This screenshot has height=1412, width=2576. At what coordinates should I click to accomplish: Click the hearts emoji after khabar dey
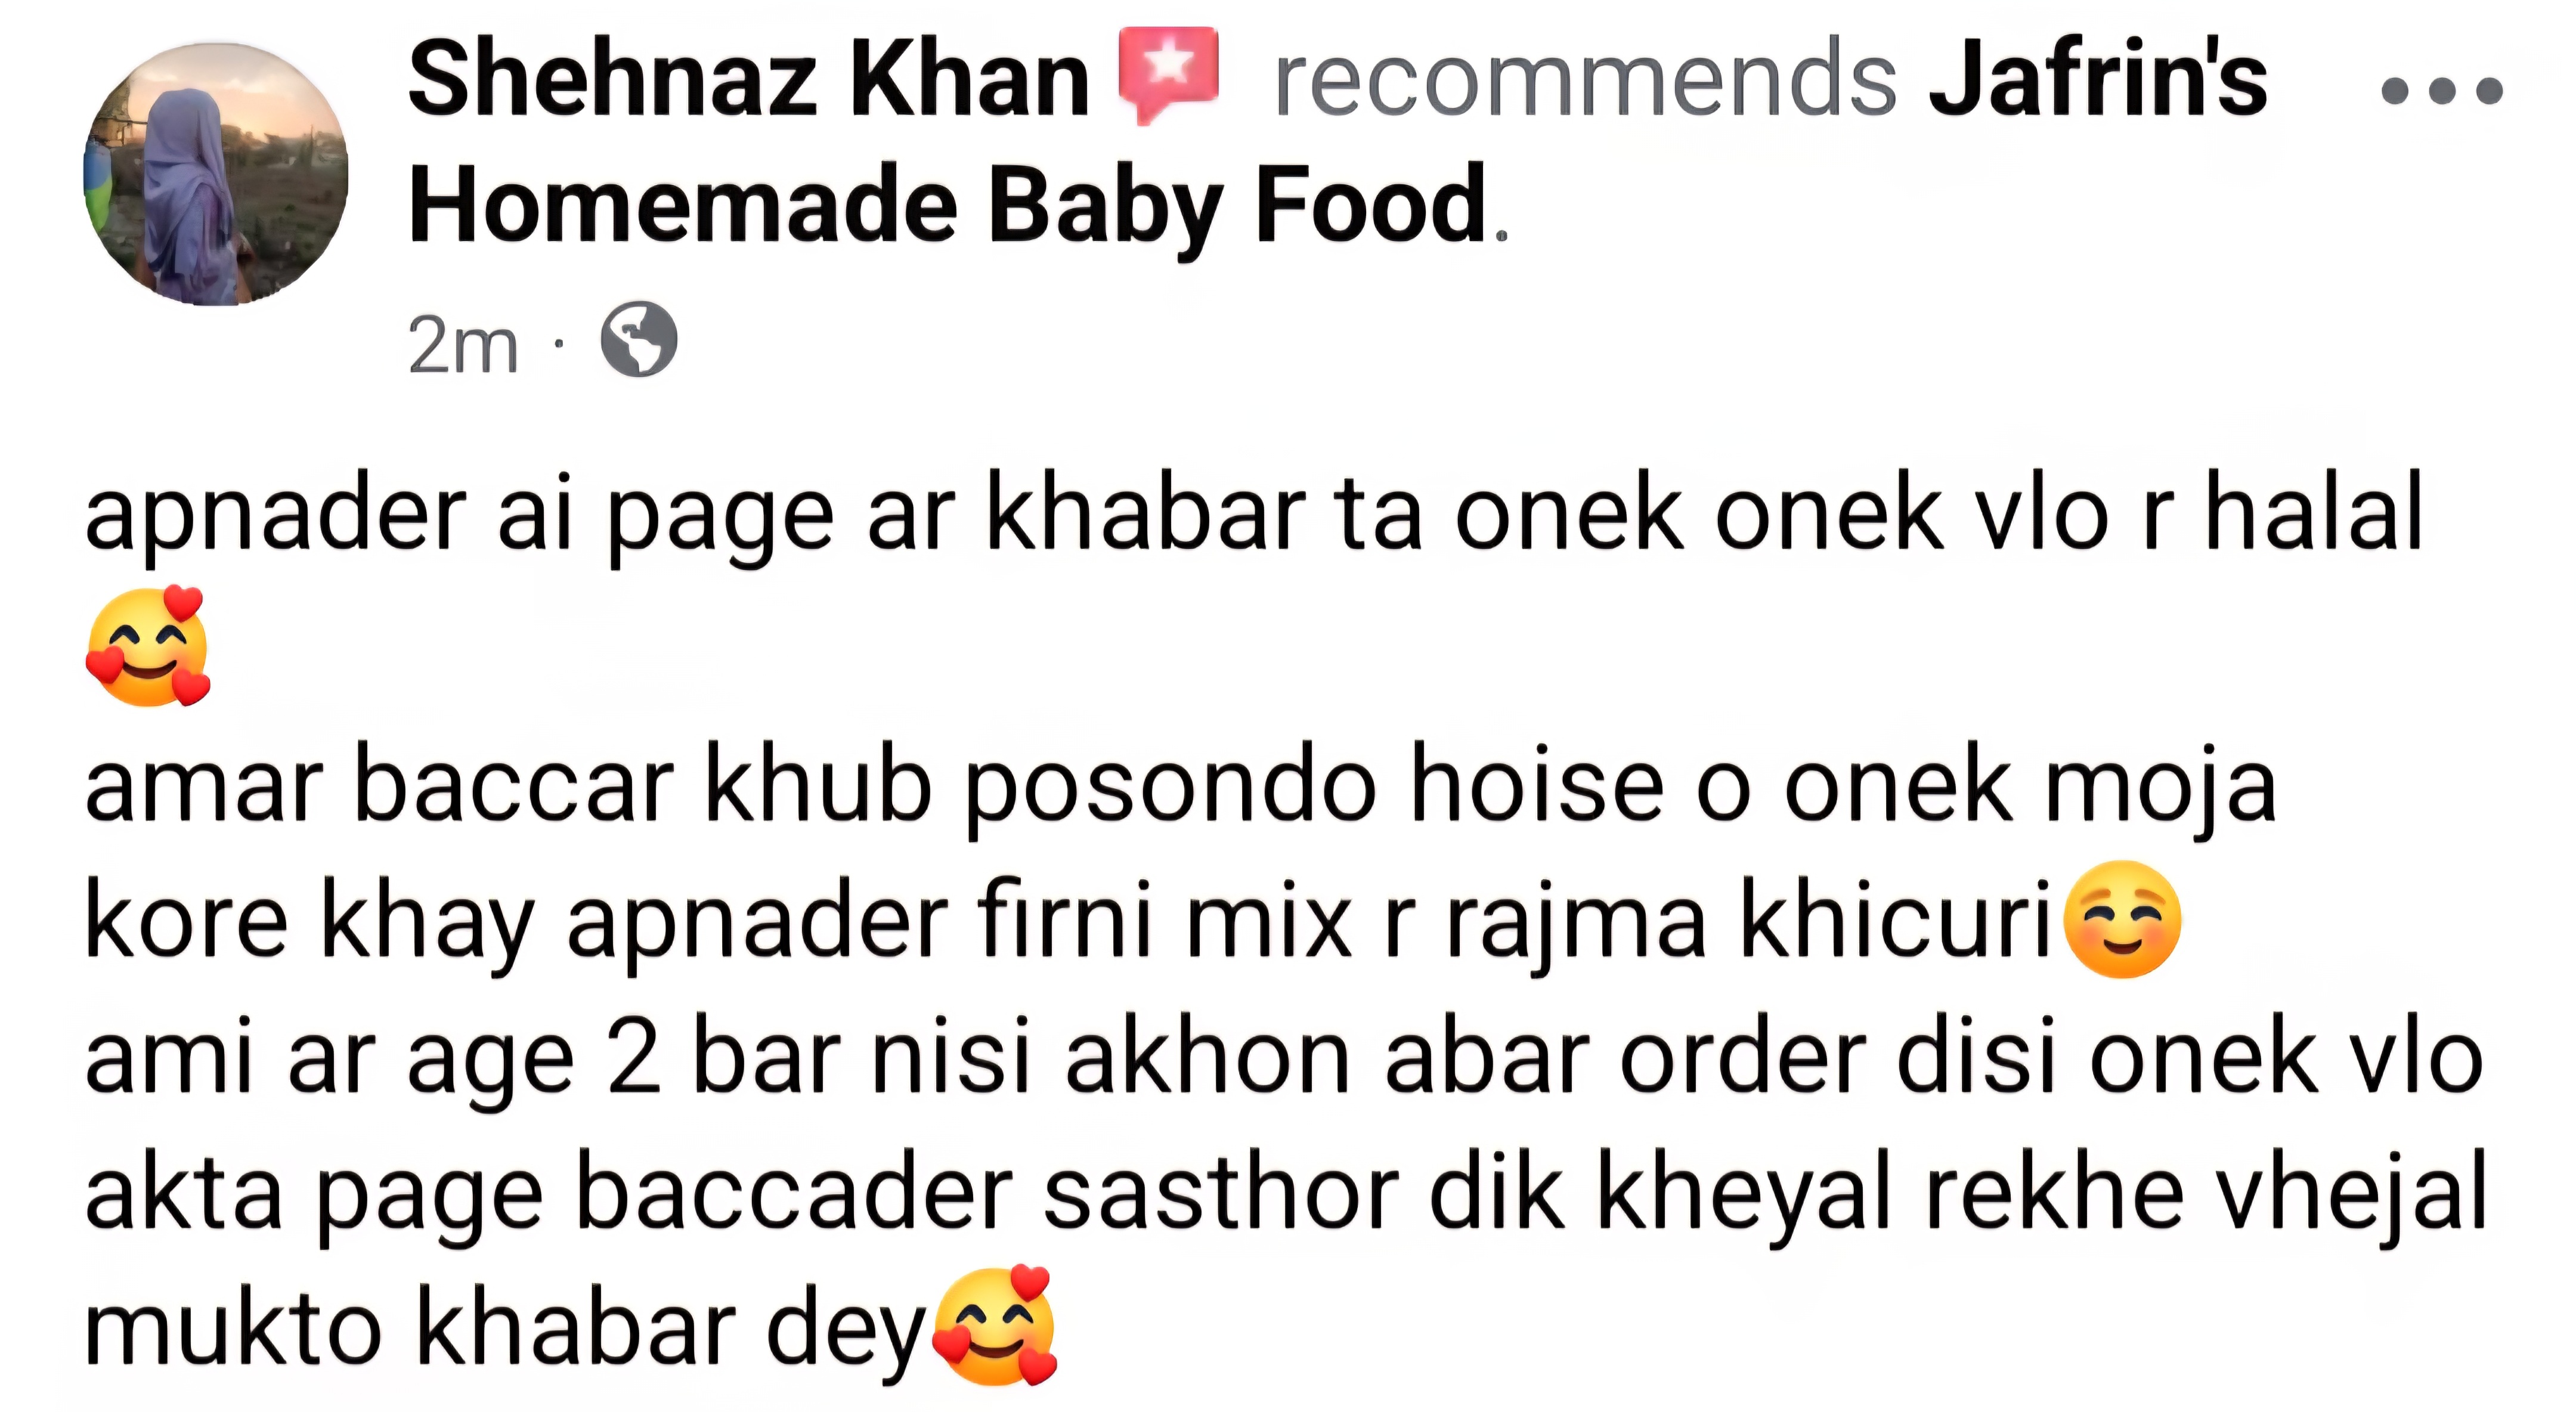994,1326
